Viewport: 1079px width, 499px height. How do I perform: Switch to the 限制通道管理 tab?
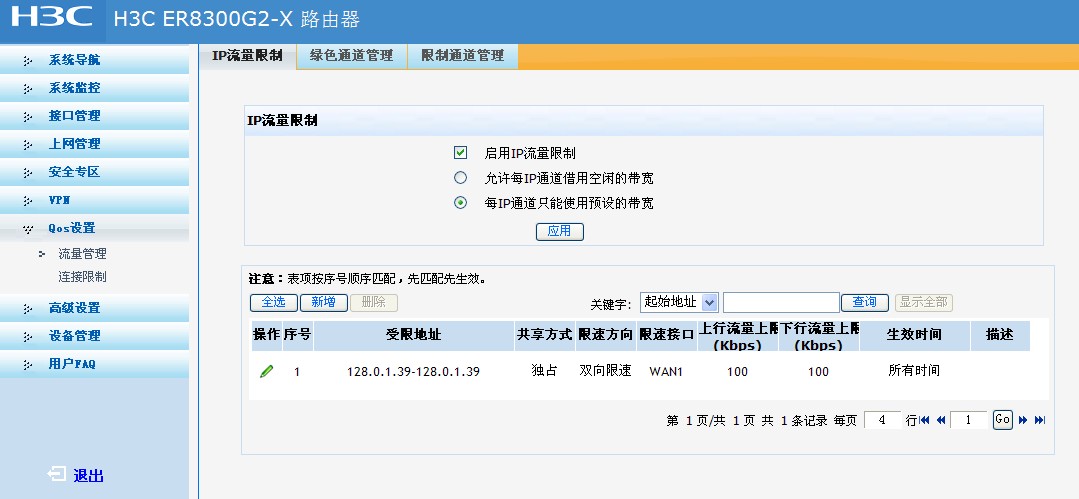(x=462, y=56)
